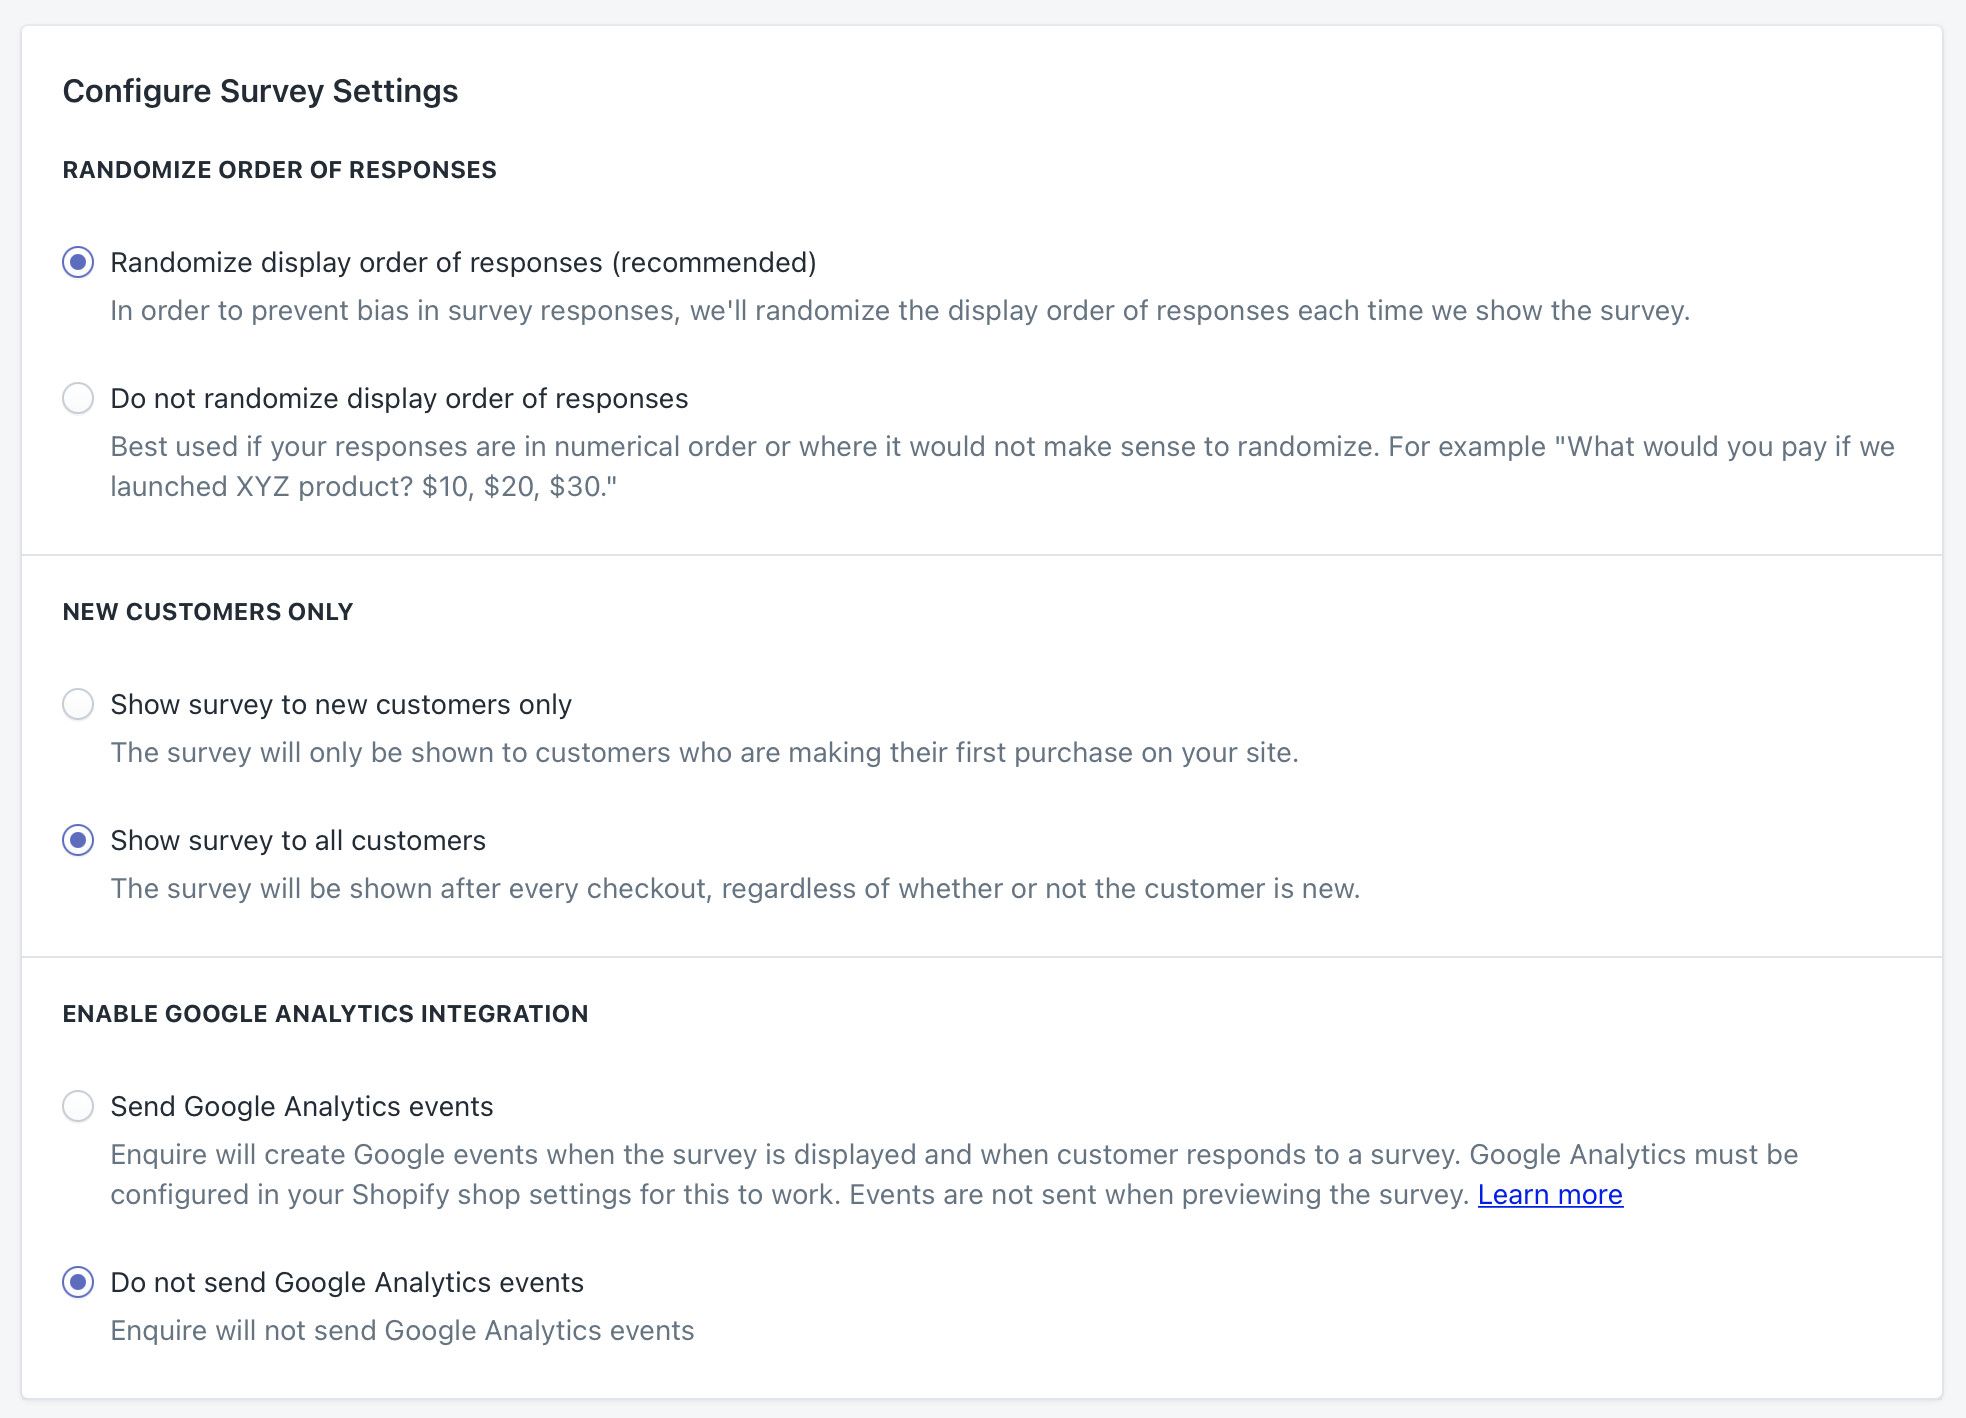Select the randomize display order radio button

(x=78, y=262)
